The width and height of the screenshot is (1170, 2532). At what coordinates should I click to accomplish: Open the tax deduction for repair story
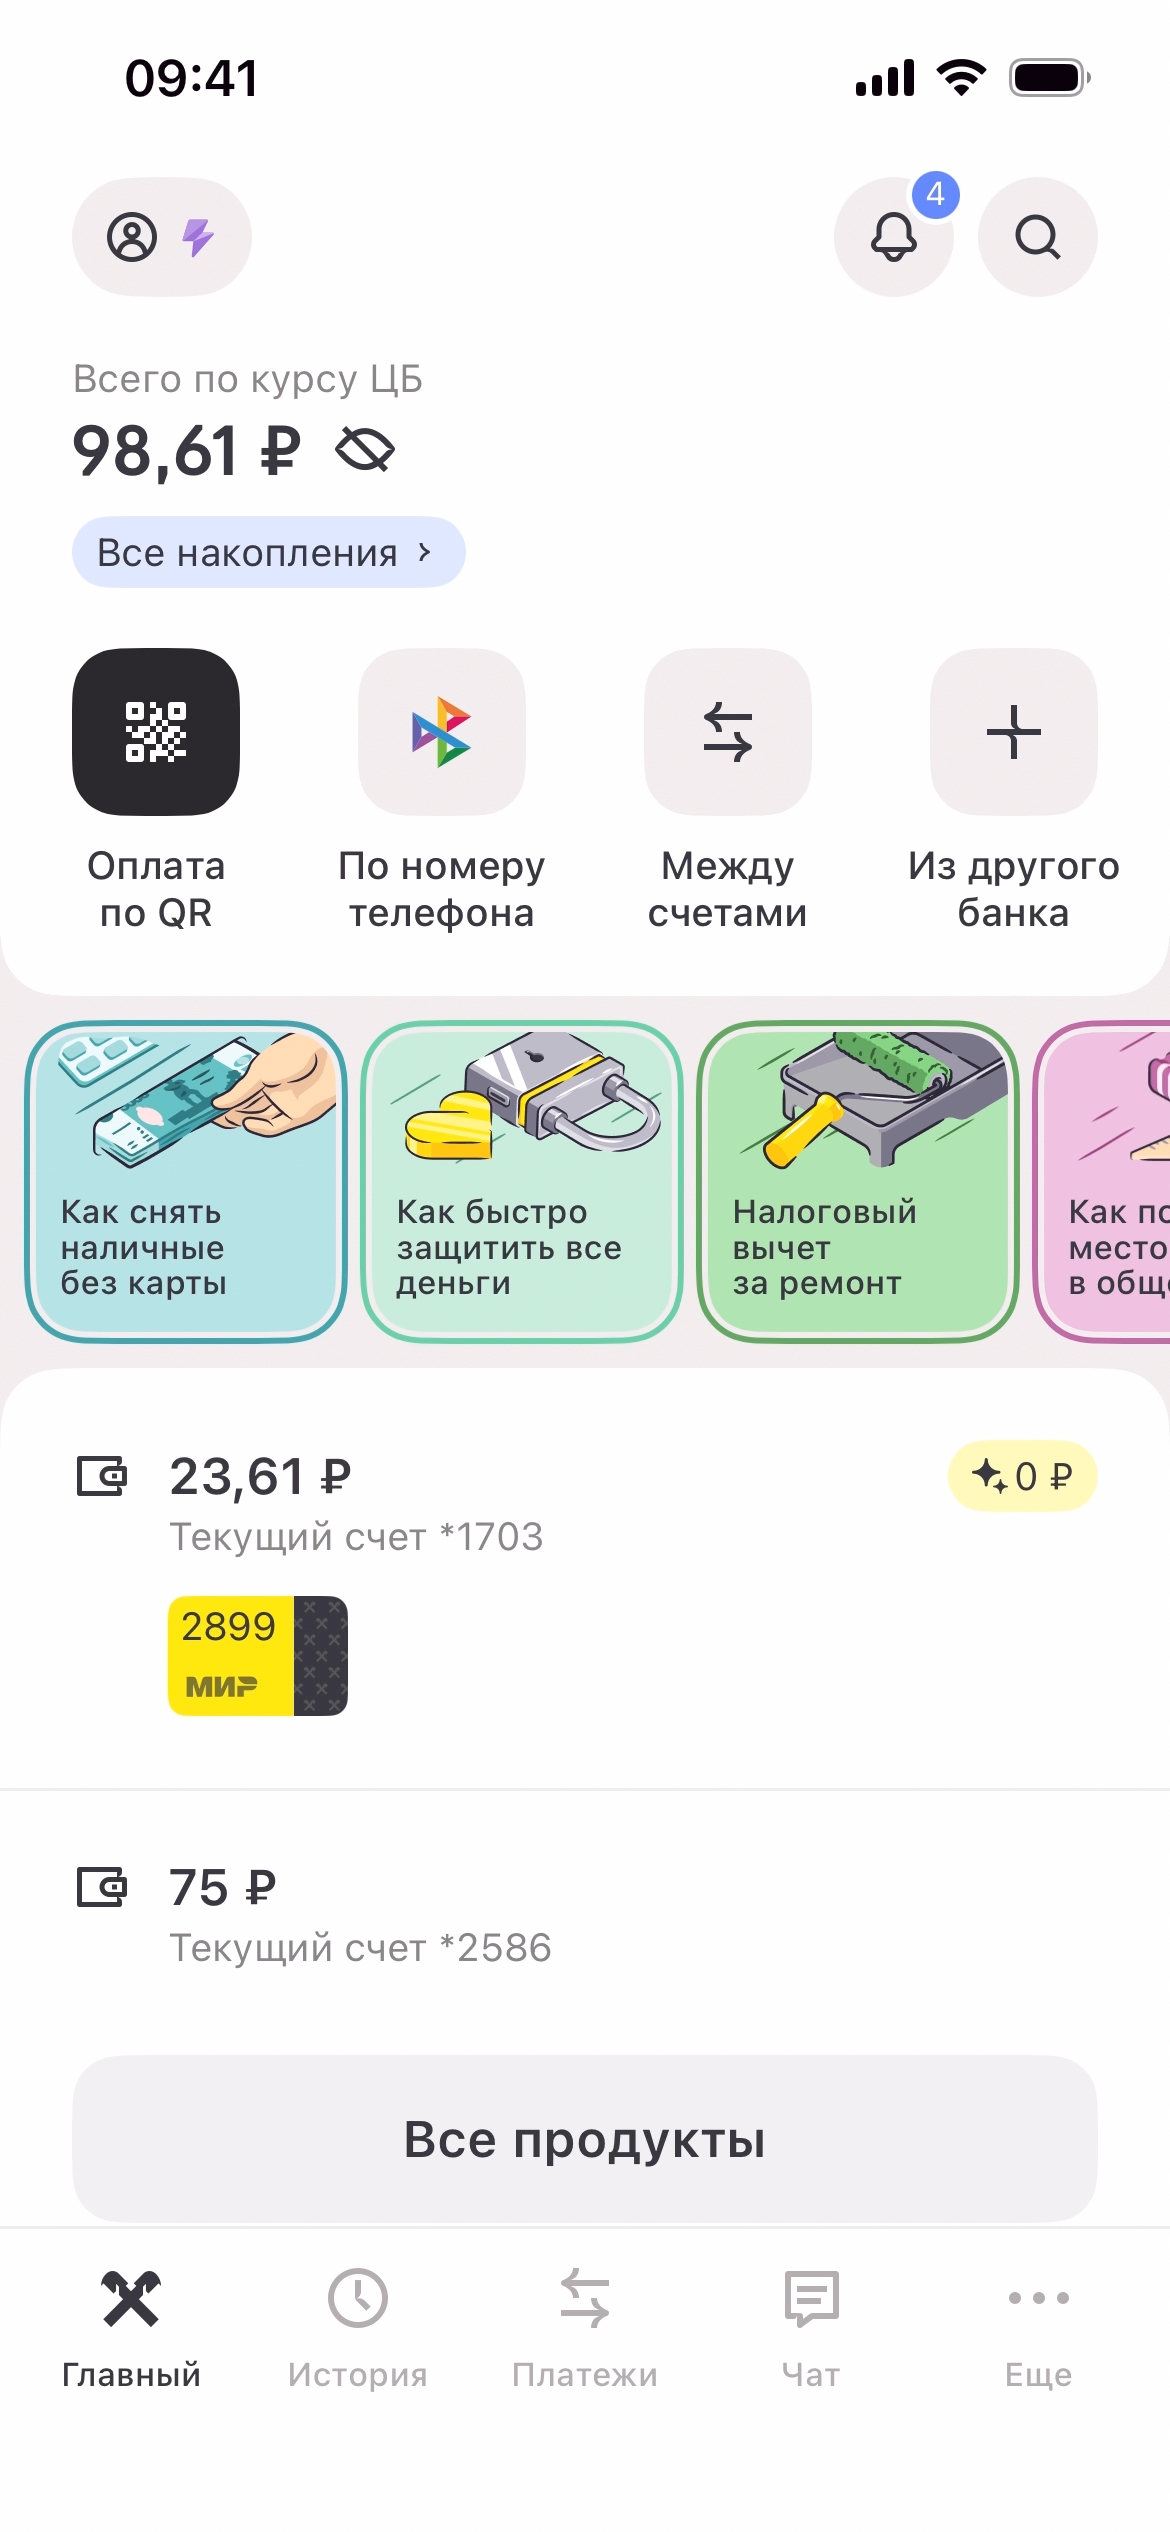pos(858,1182)
